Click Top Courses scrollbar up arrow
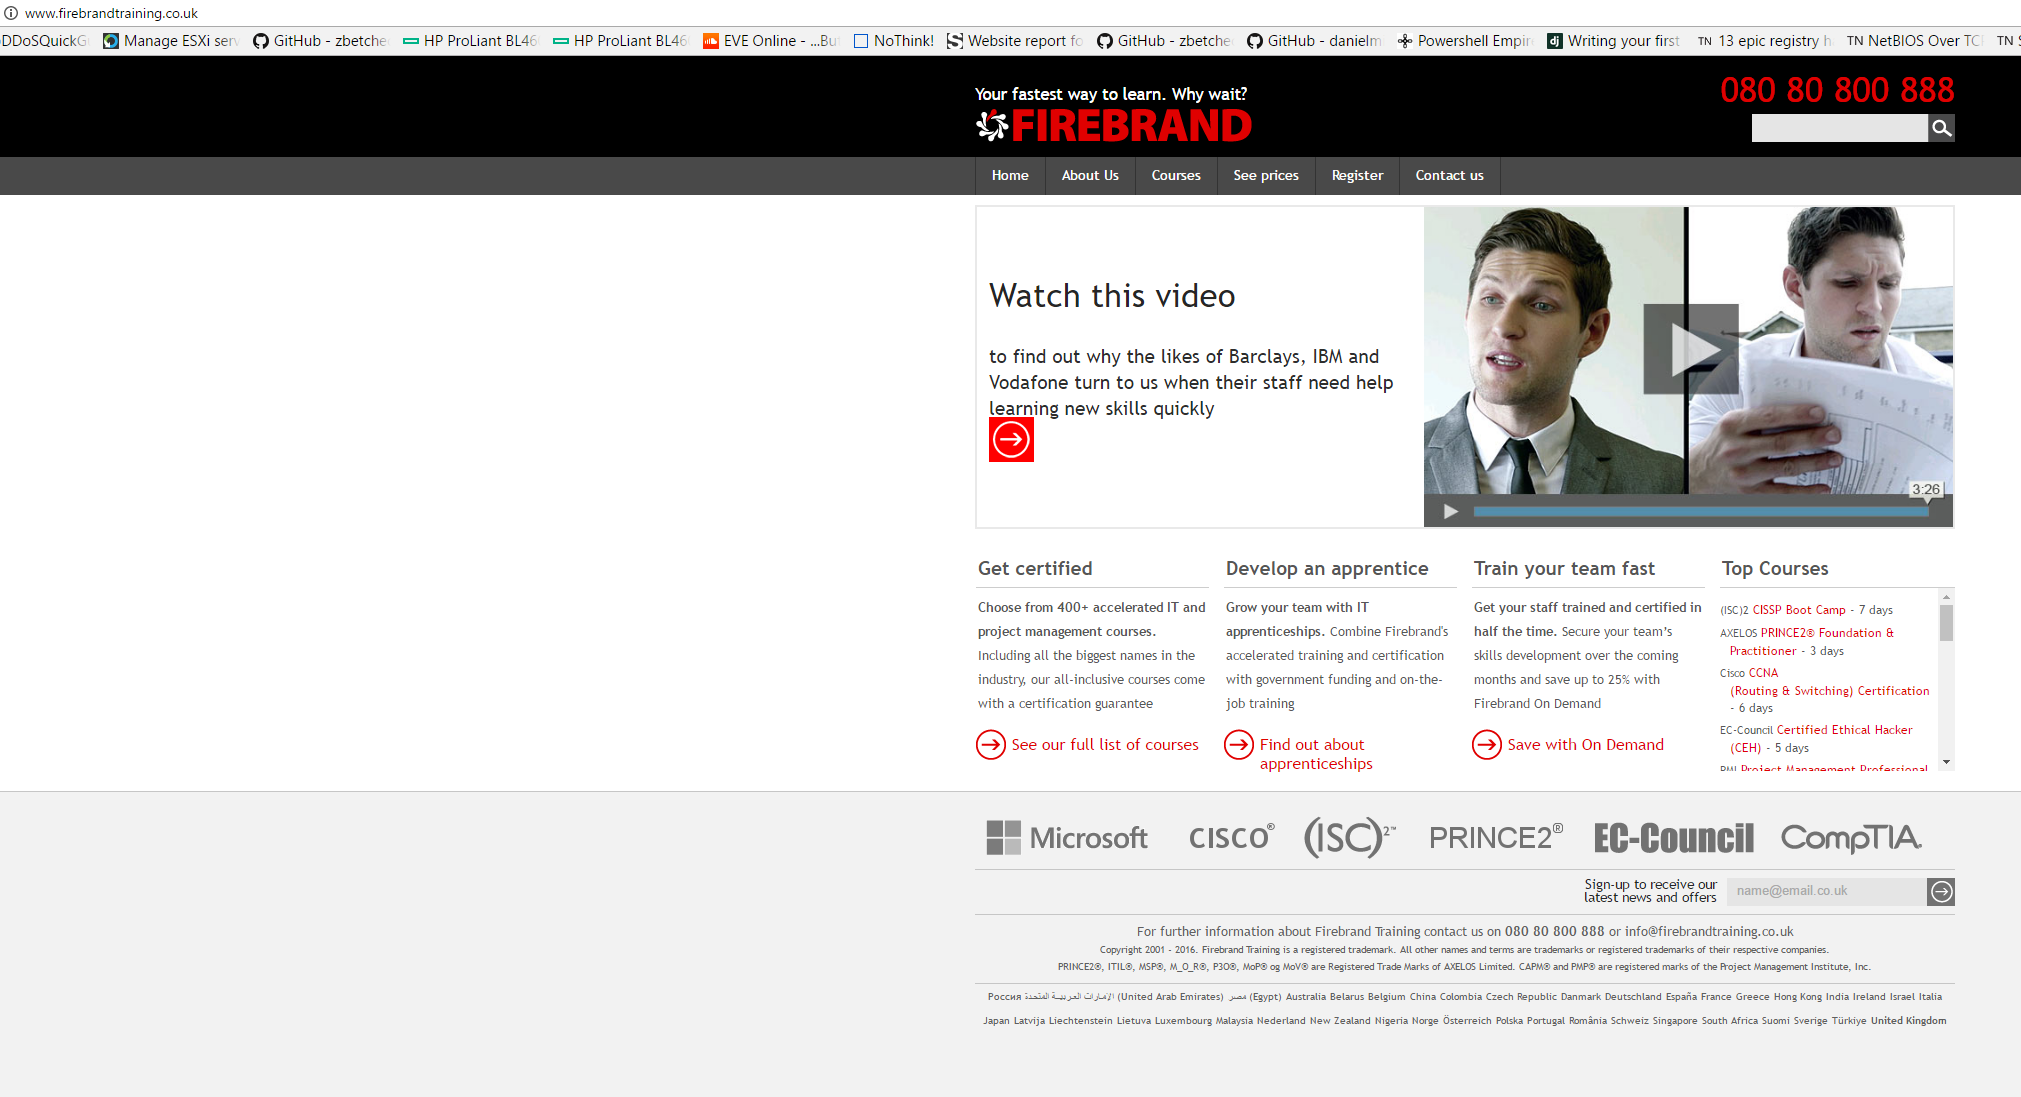The width and height of the screenshot is (2021, 1097). (1946, 597)
